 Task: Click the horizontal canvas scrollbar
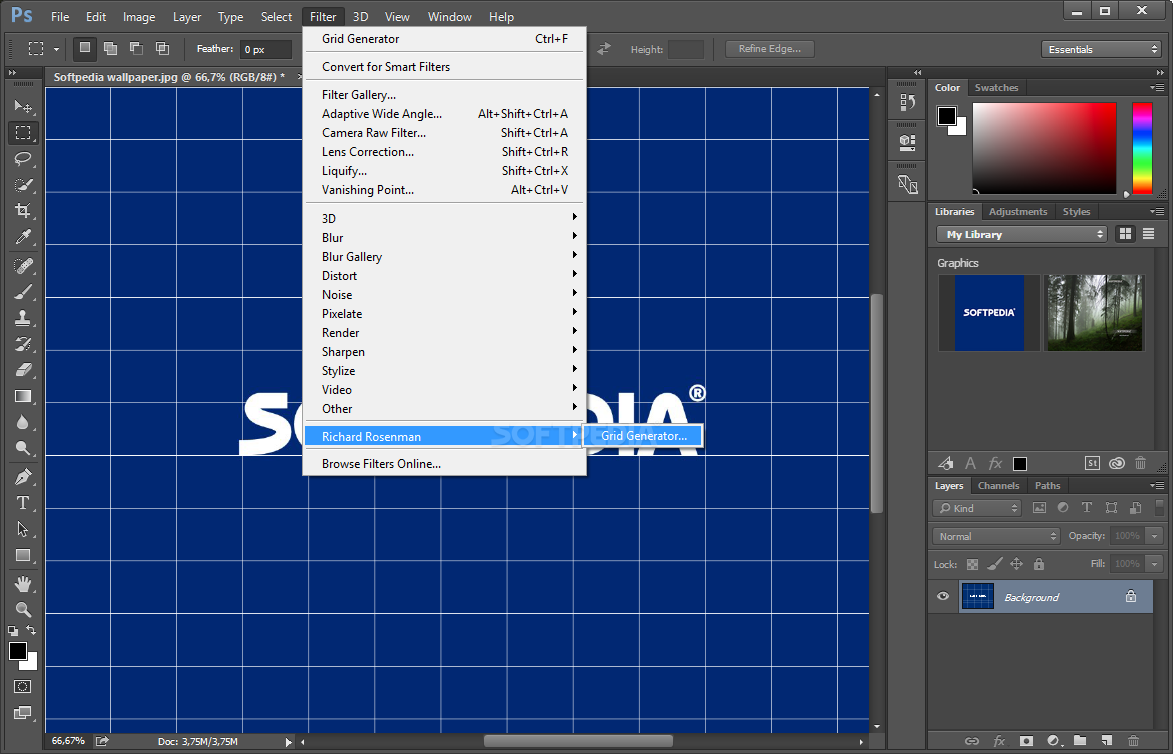tap(578, 741)
